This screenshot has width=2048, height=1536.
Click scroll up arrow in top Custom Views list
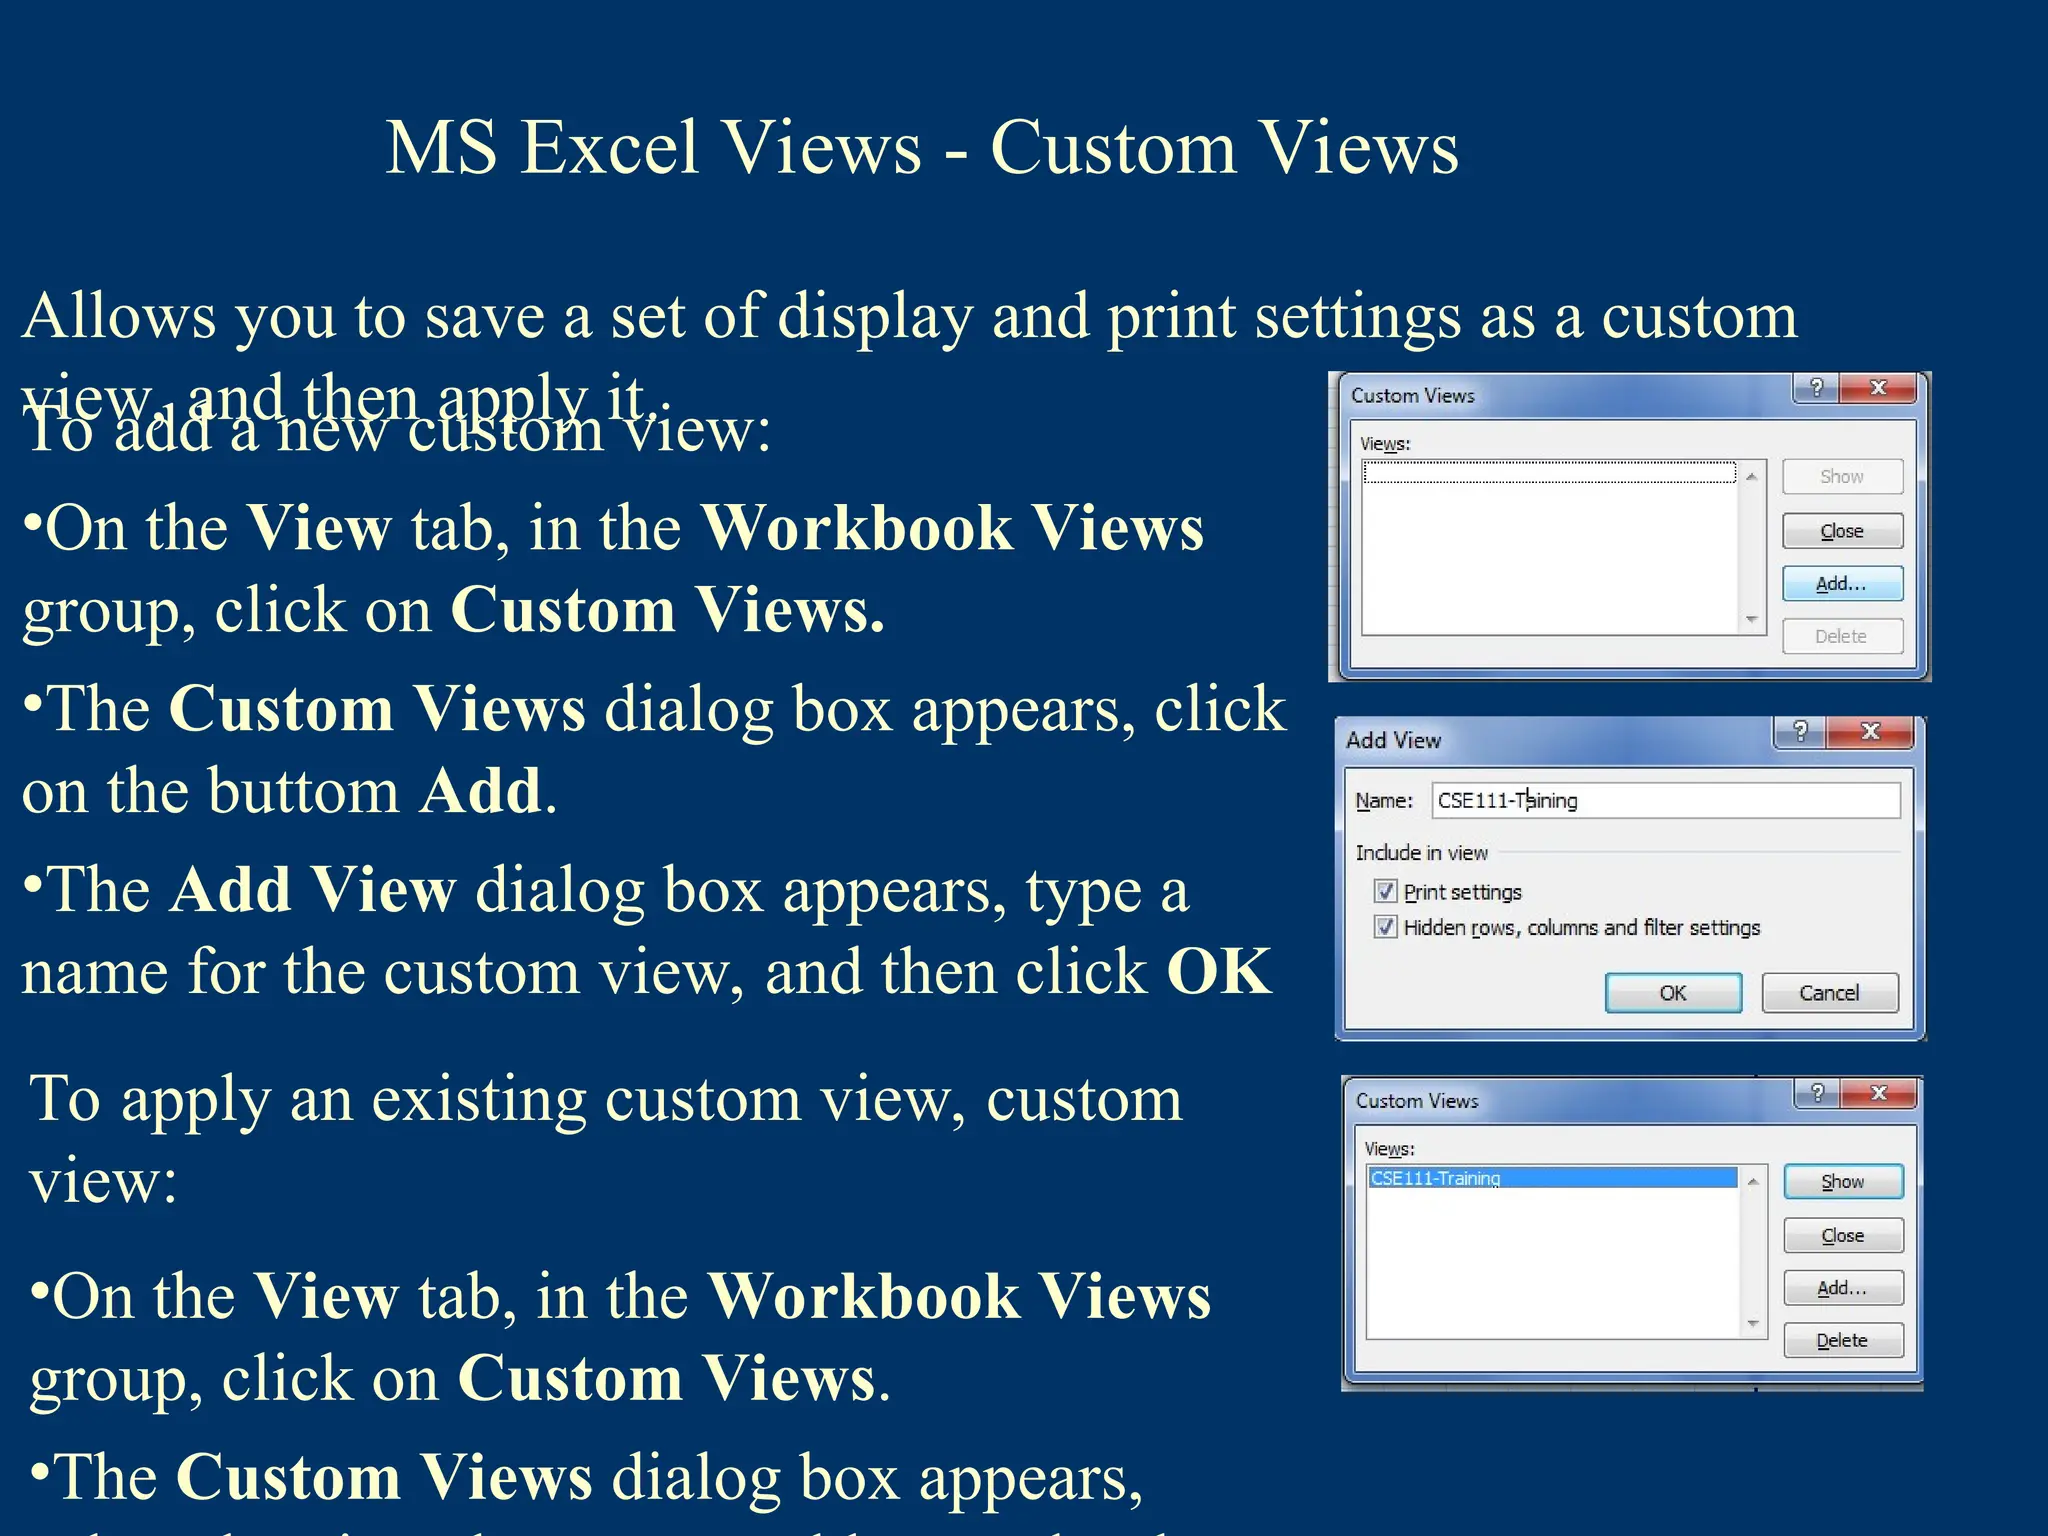pyautogui.click(x=1752, y=477)
